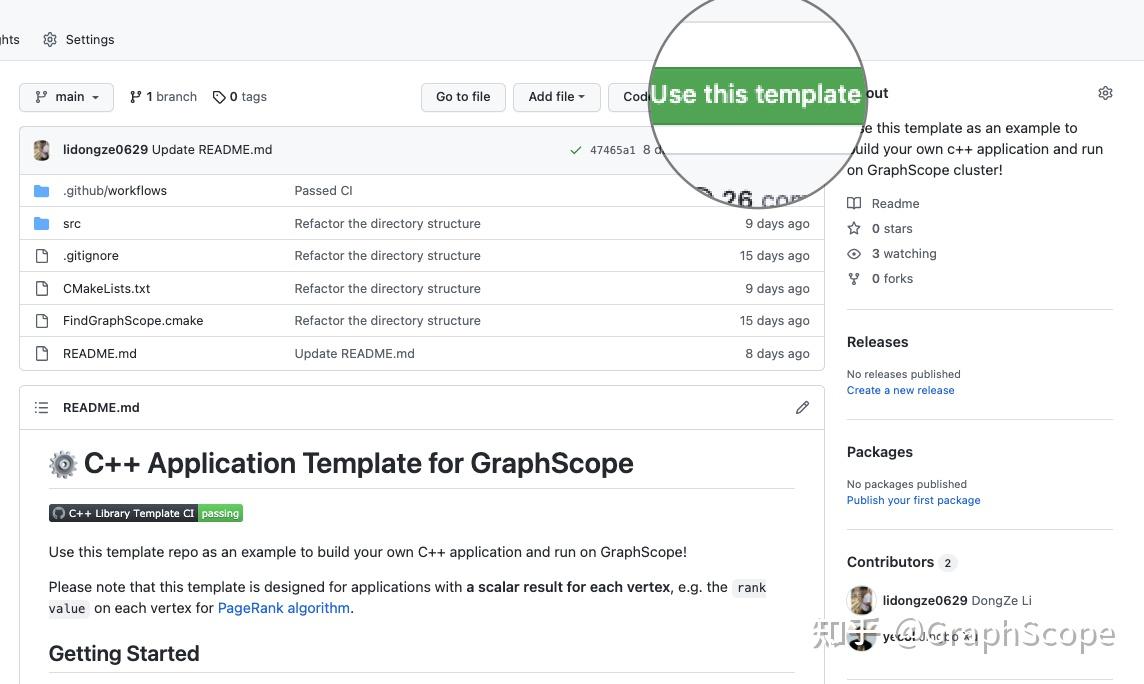Open the 0 tags link

coord(240,97)
